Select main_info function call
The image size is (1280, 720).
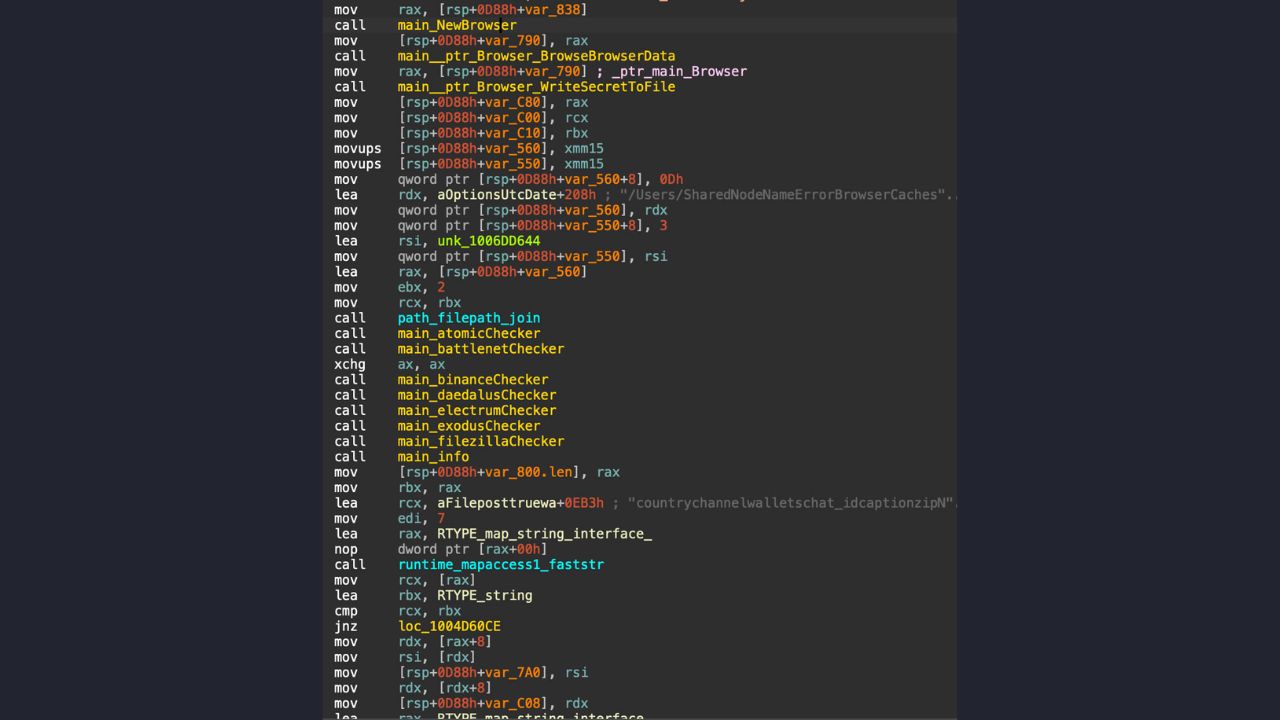433,457
